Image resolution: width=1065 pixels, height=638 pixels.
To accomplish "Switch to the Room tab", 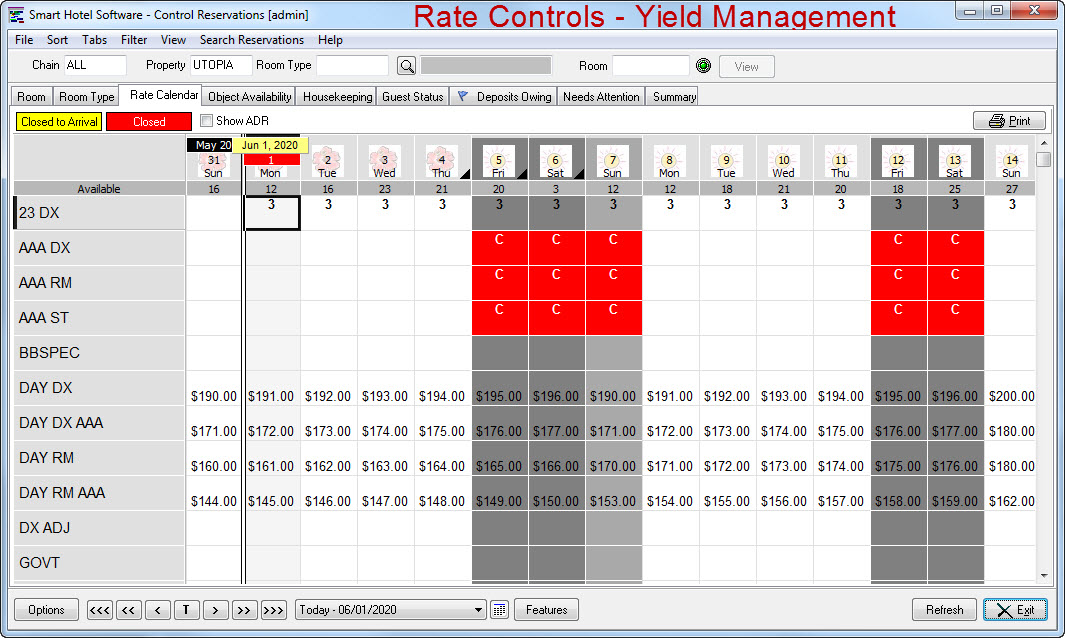I will click(x=31, y=96).
